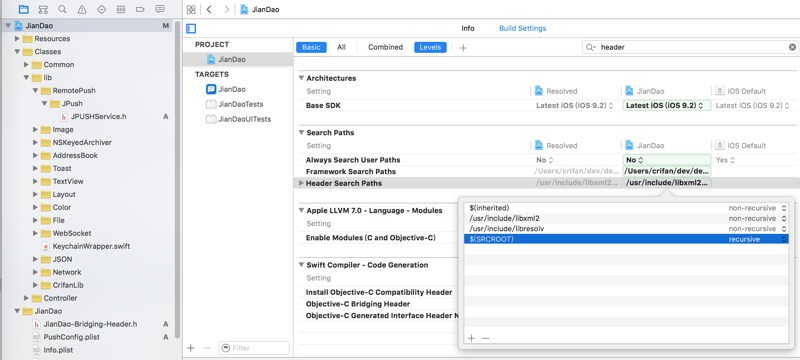Collapse the Architectures section
The height and width of the screenshot is (360, 800).
301,78
